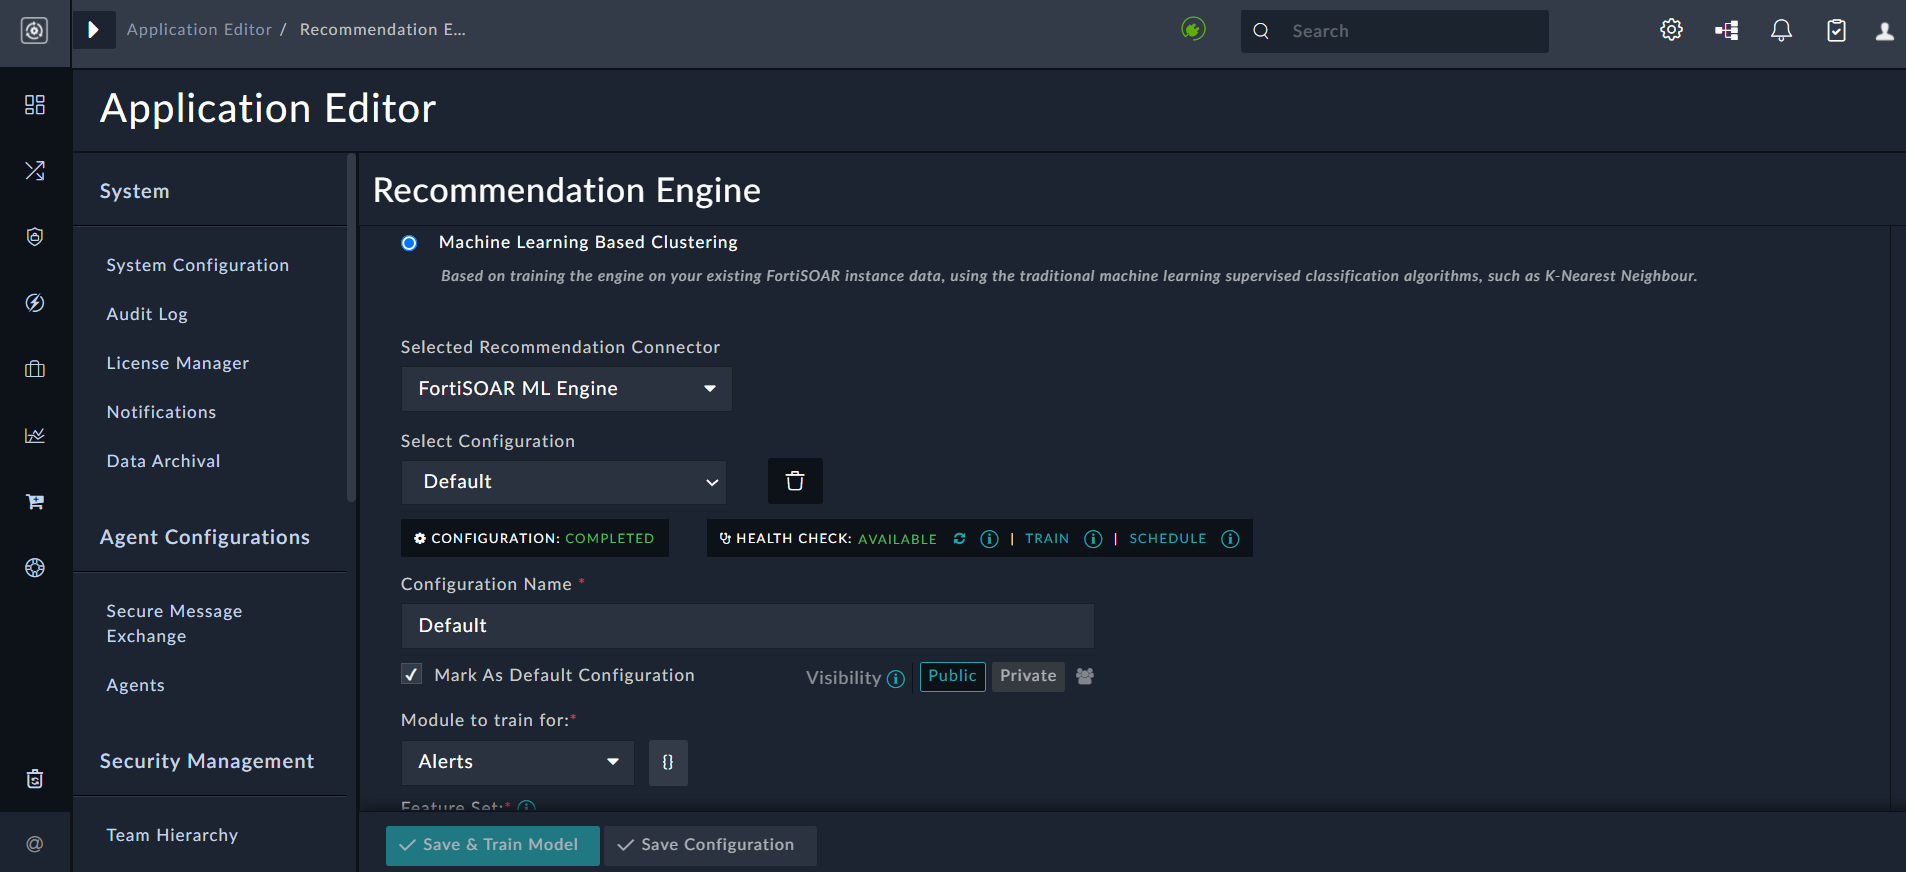Open Agents menu item
Image resolution: width=1906 pixels, height=872 pixels.
tap(135, 685)
